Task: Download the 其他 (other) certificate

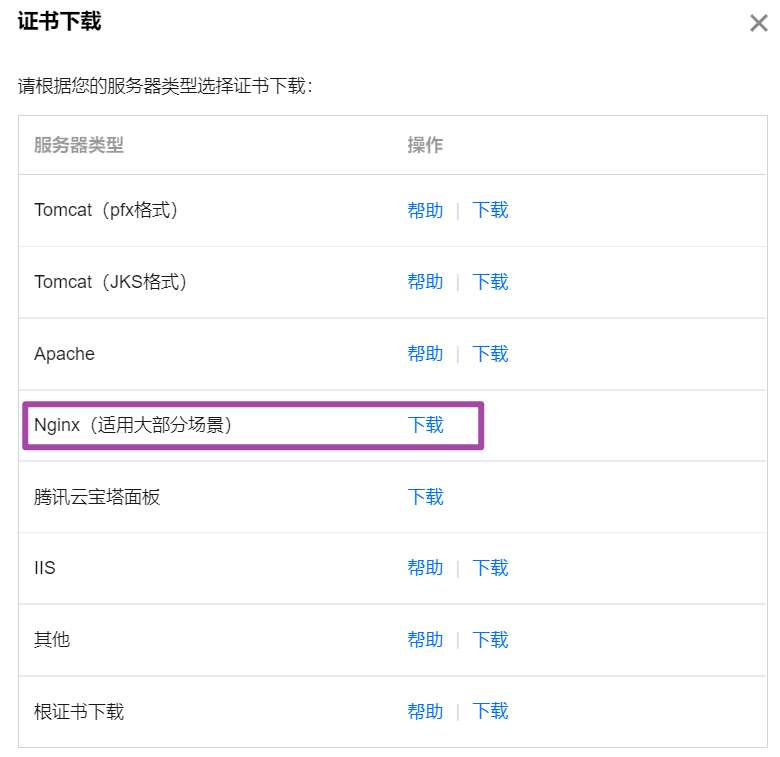Action: coord(490,640)
